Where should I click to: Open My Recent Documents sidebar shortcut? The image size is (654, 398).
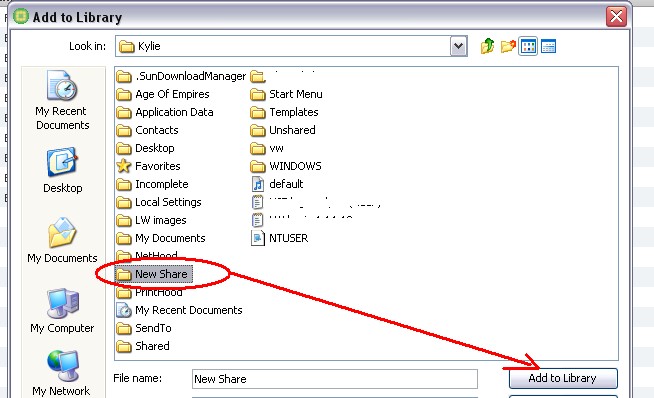[62, 101]
